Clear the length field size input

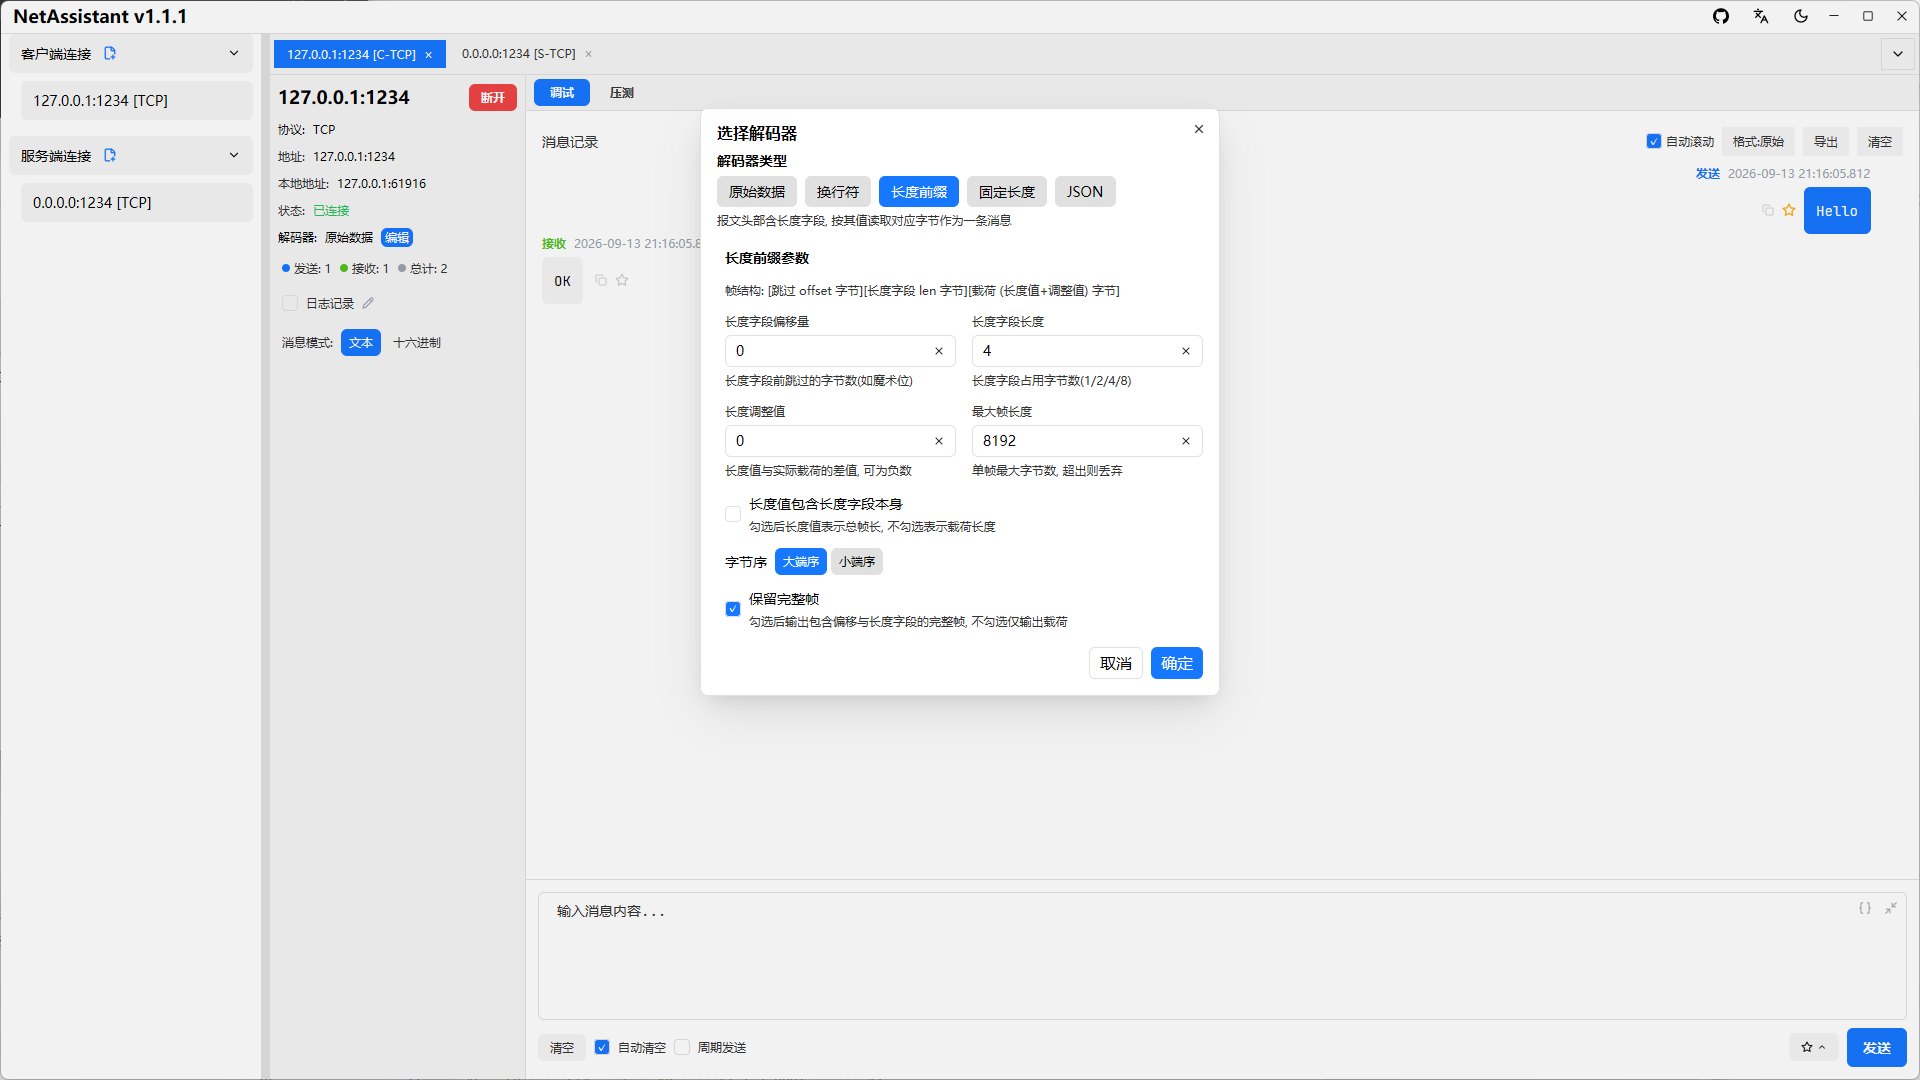pyautogui.click(x=1186, y=351)
